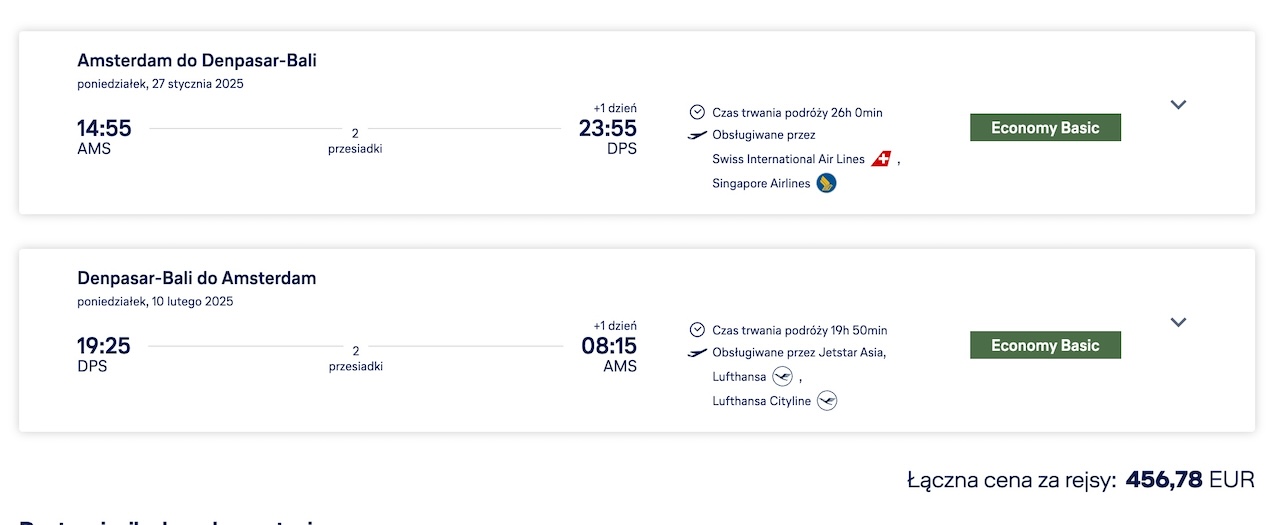Click the Swiss International Air Lines logo
1280x525 pixels.
pos(881,159)
